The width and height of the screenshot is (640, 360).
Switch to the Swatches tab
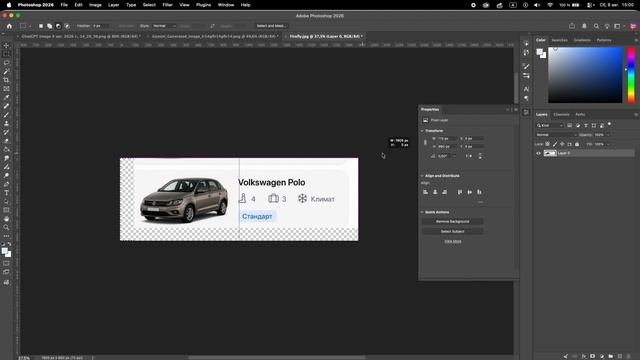559,40
